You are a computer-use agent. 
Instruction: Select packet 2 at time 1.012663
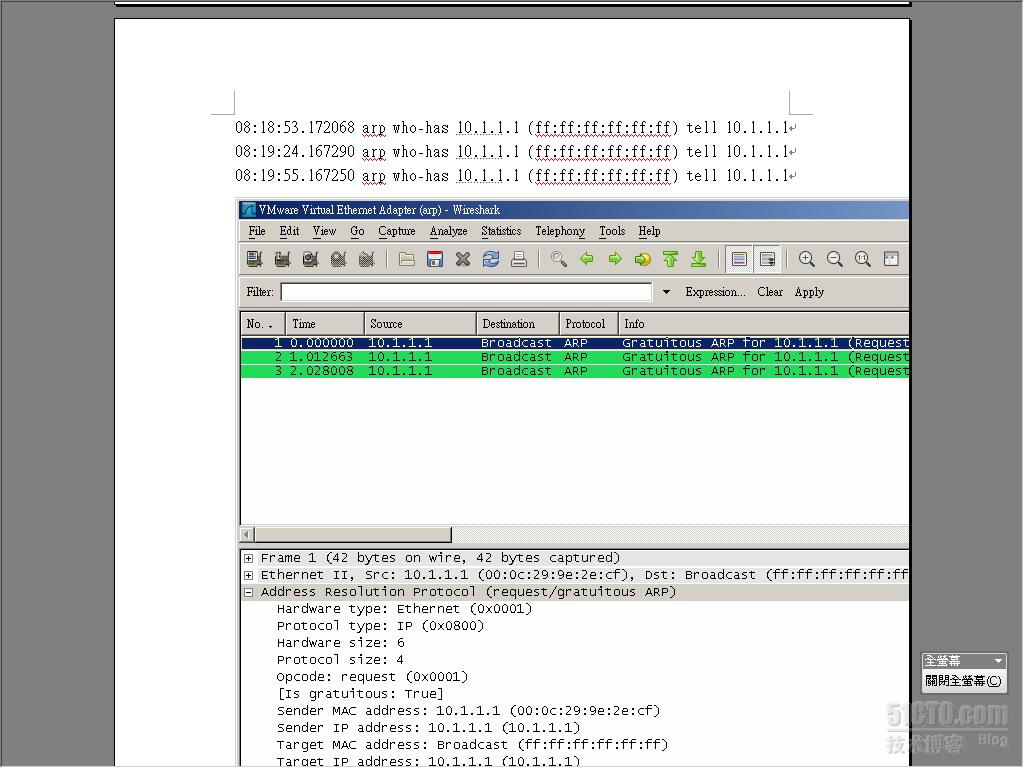coord(575,357)
